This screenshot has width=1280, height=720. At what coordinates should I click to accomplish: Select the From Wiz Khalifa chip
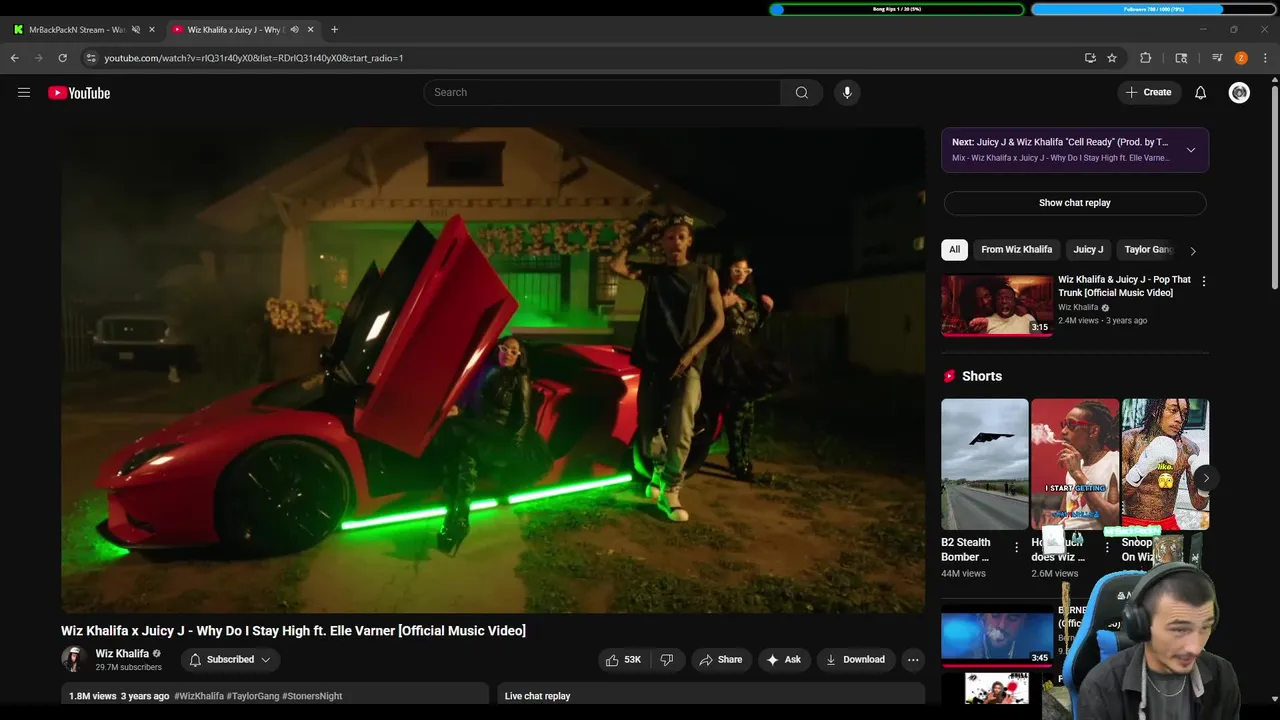pos(1016,249)
